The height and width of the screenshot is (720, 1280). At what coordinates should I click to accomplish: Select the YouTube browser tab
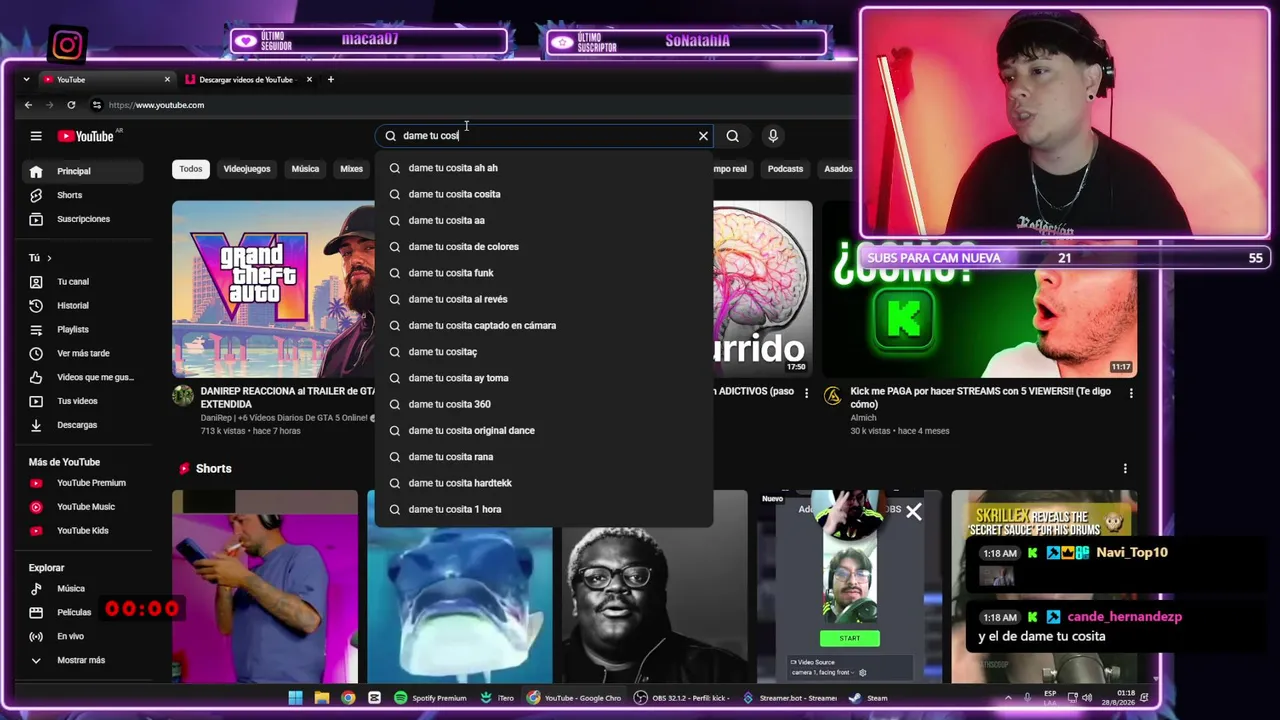coord(105,79)
